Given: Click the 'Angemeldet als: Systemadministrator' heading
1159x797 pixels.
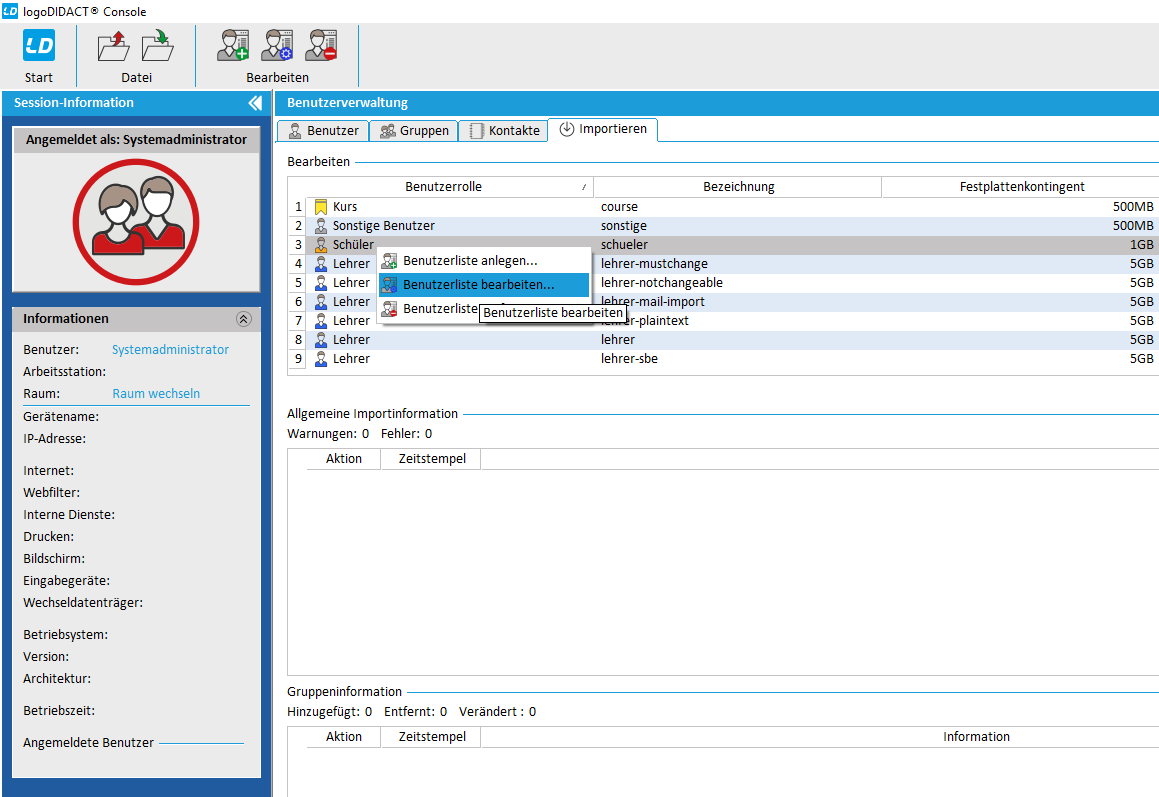Looking at the screenshot, I should (136, 140).
